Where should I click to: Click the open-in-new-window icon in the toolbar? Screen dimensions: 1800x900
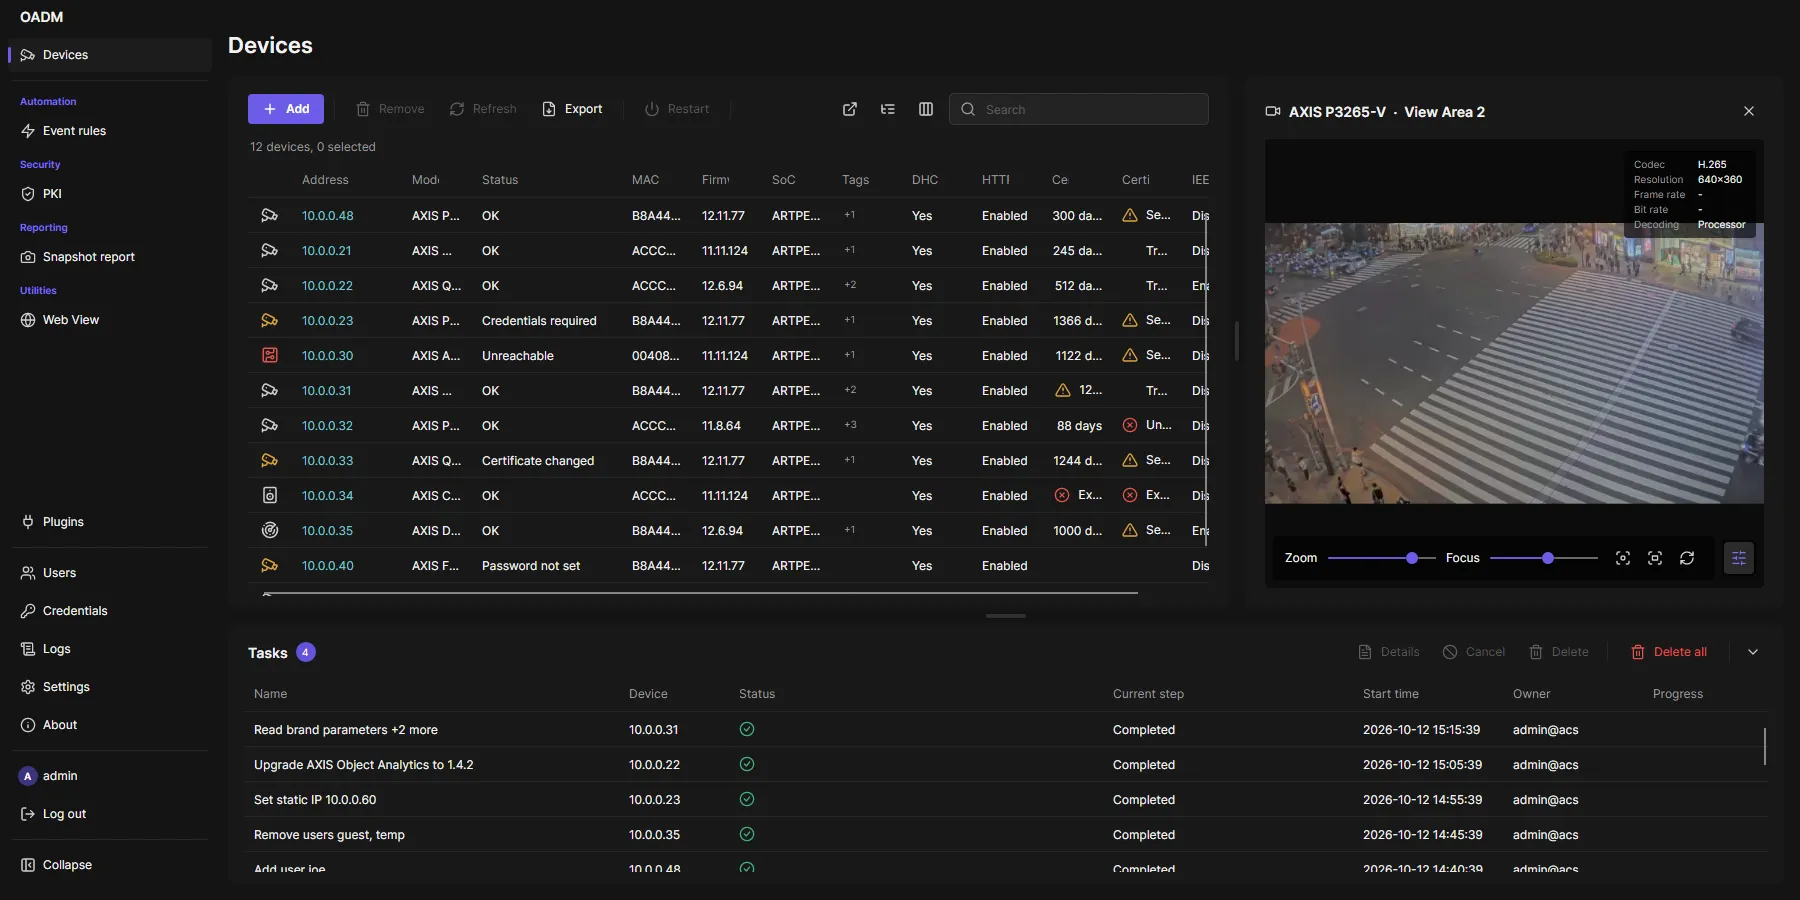[x=850, y=109]
